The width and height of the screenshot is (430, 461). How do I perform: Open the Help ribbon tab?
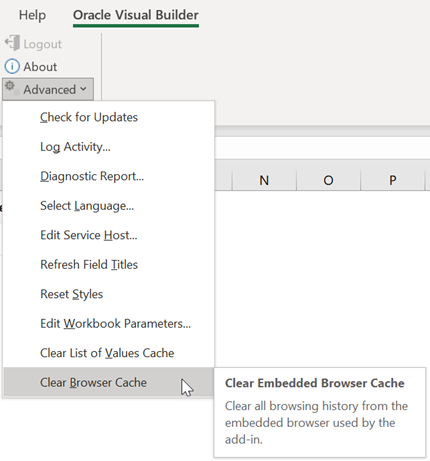(32, 15)
